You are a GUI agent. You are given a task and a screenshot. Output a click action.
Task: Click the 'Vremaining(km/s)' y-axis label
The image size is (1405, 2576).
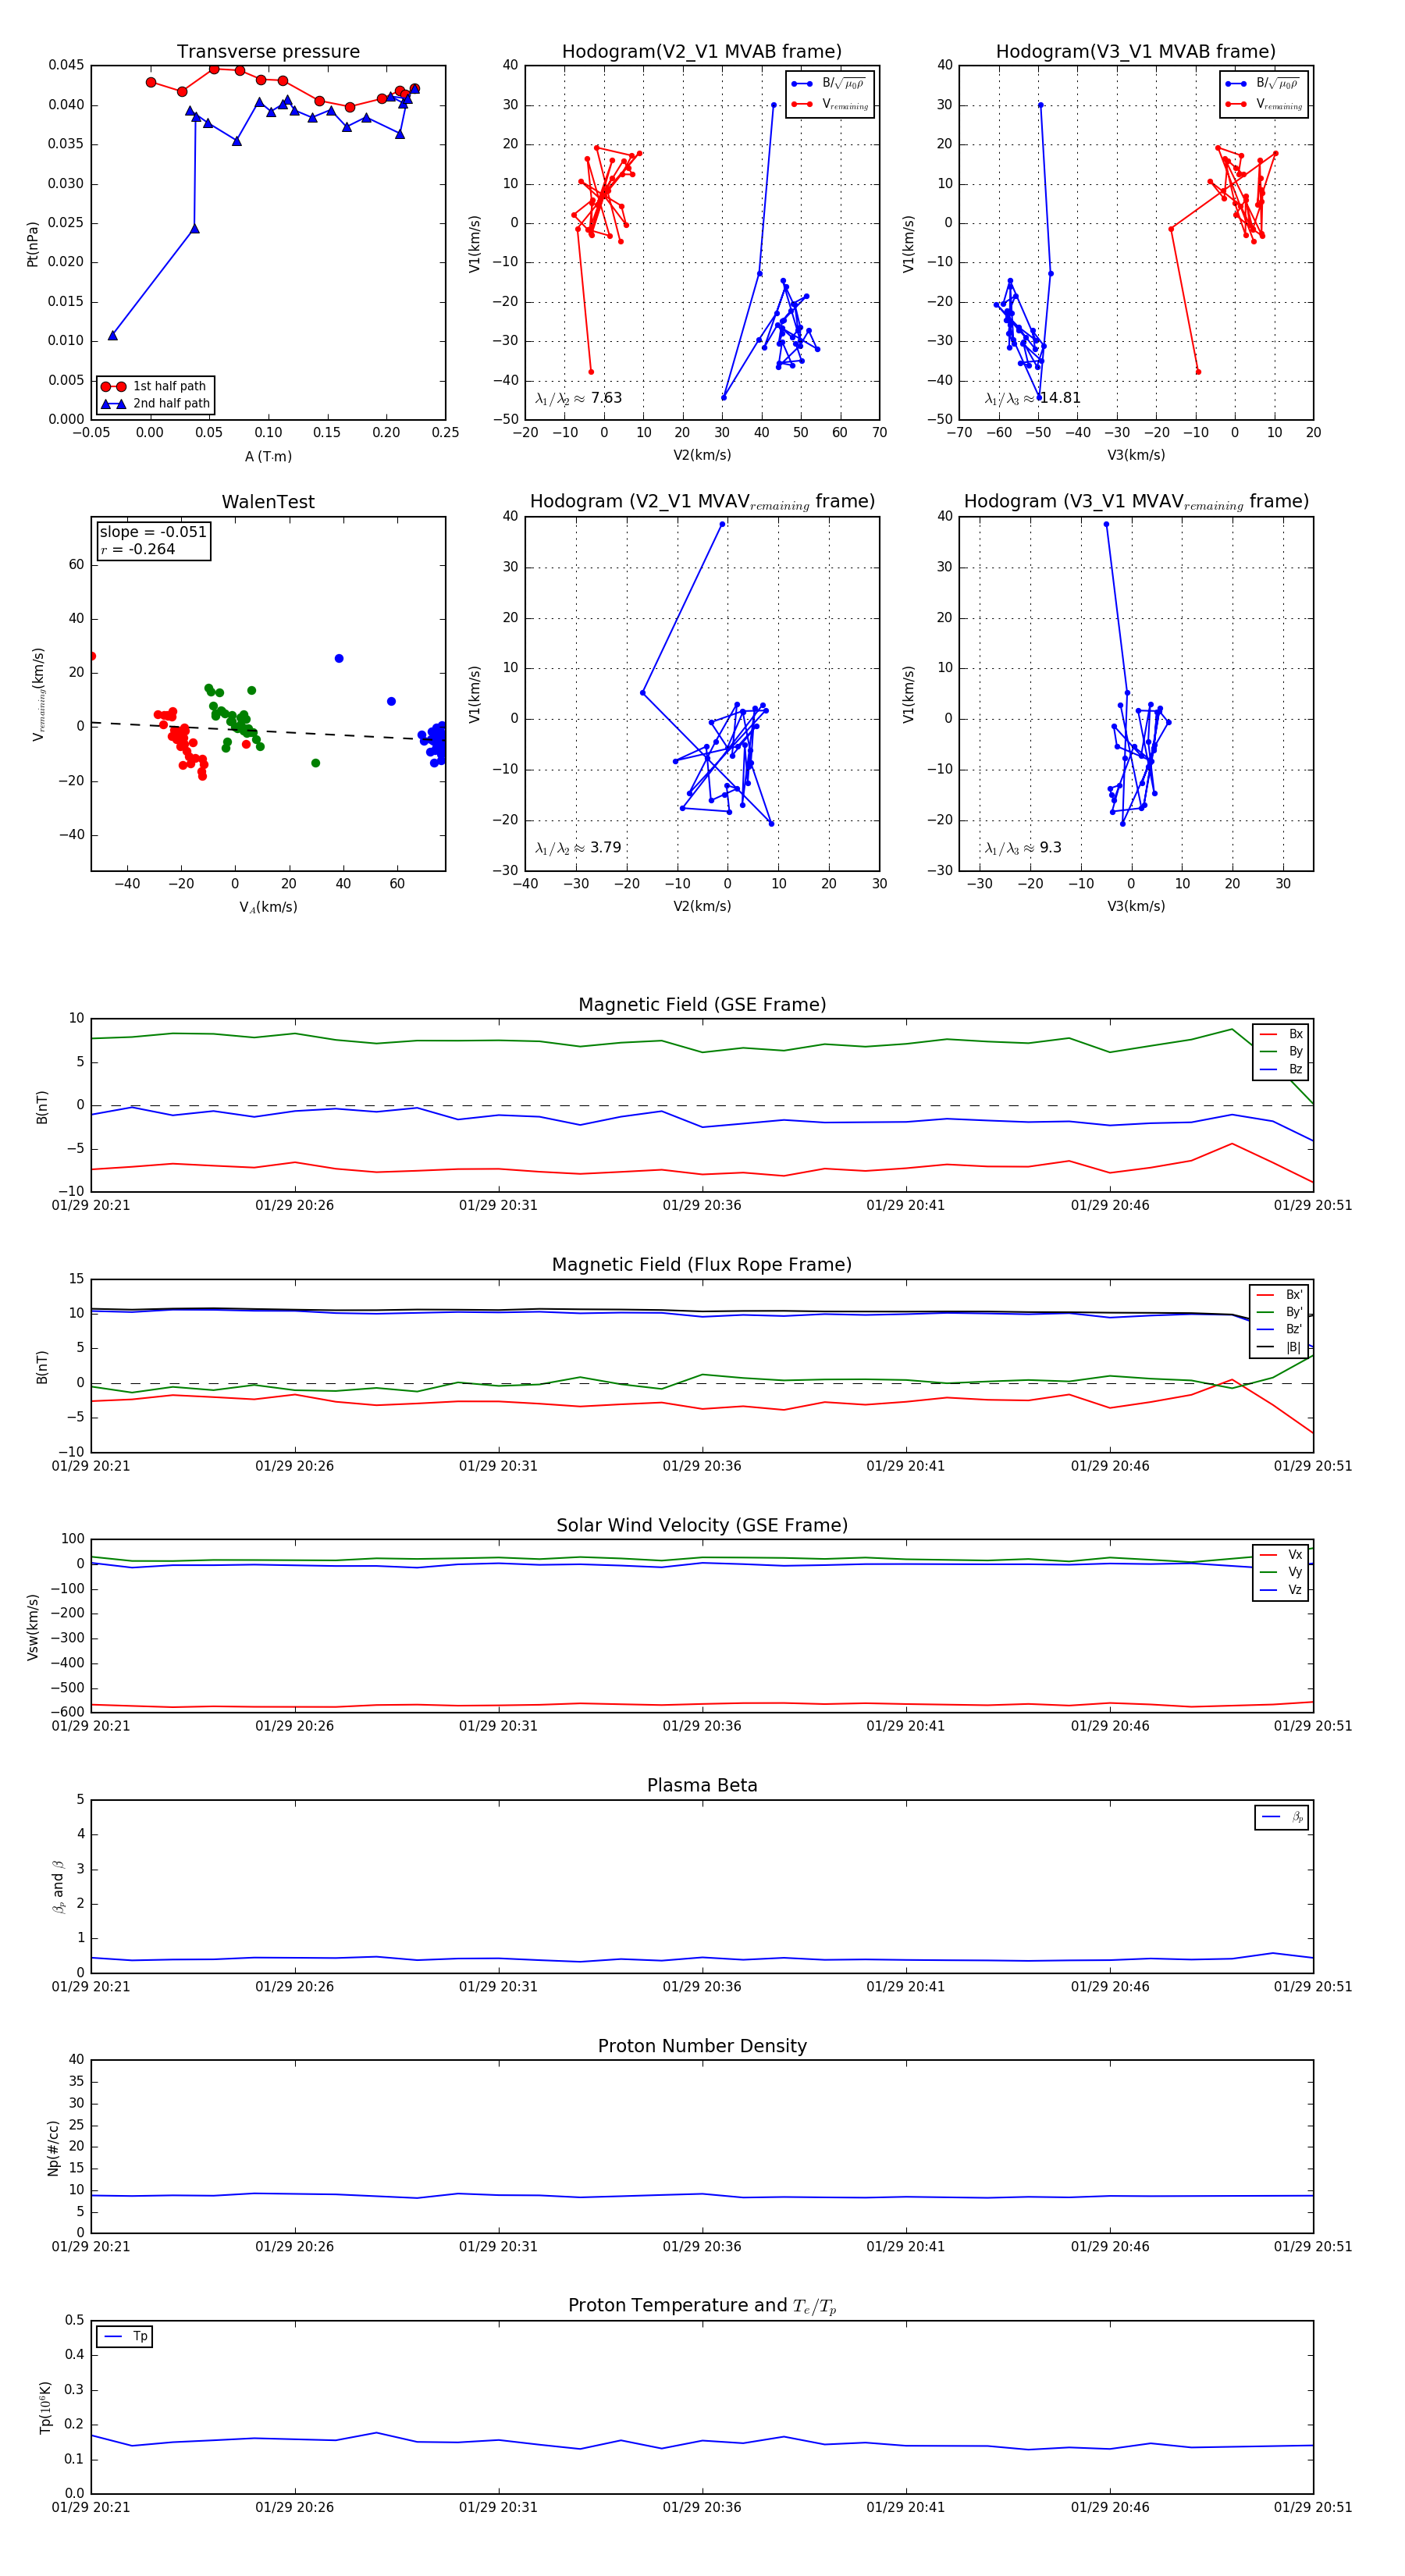click(38, 694)
